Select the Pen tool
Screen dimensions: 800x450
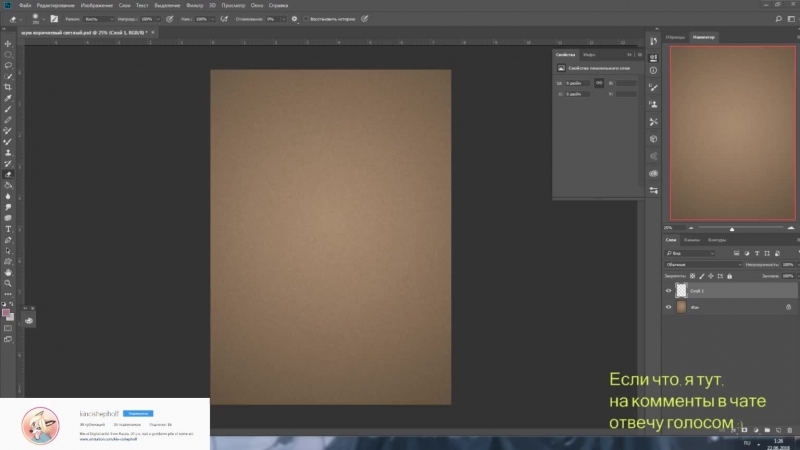pos(8,240)
